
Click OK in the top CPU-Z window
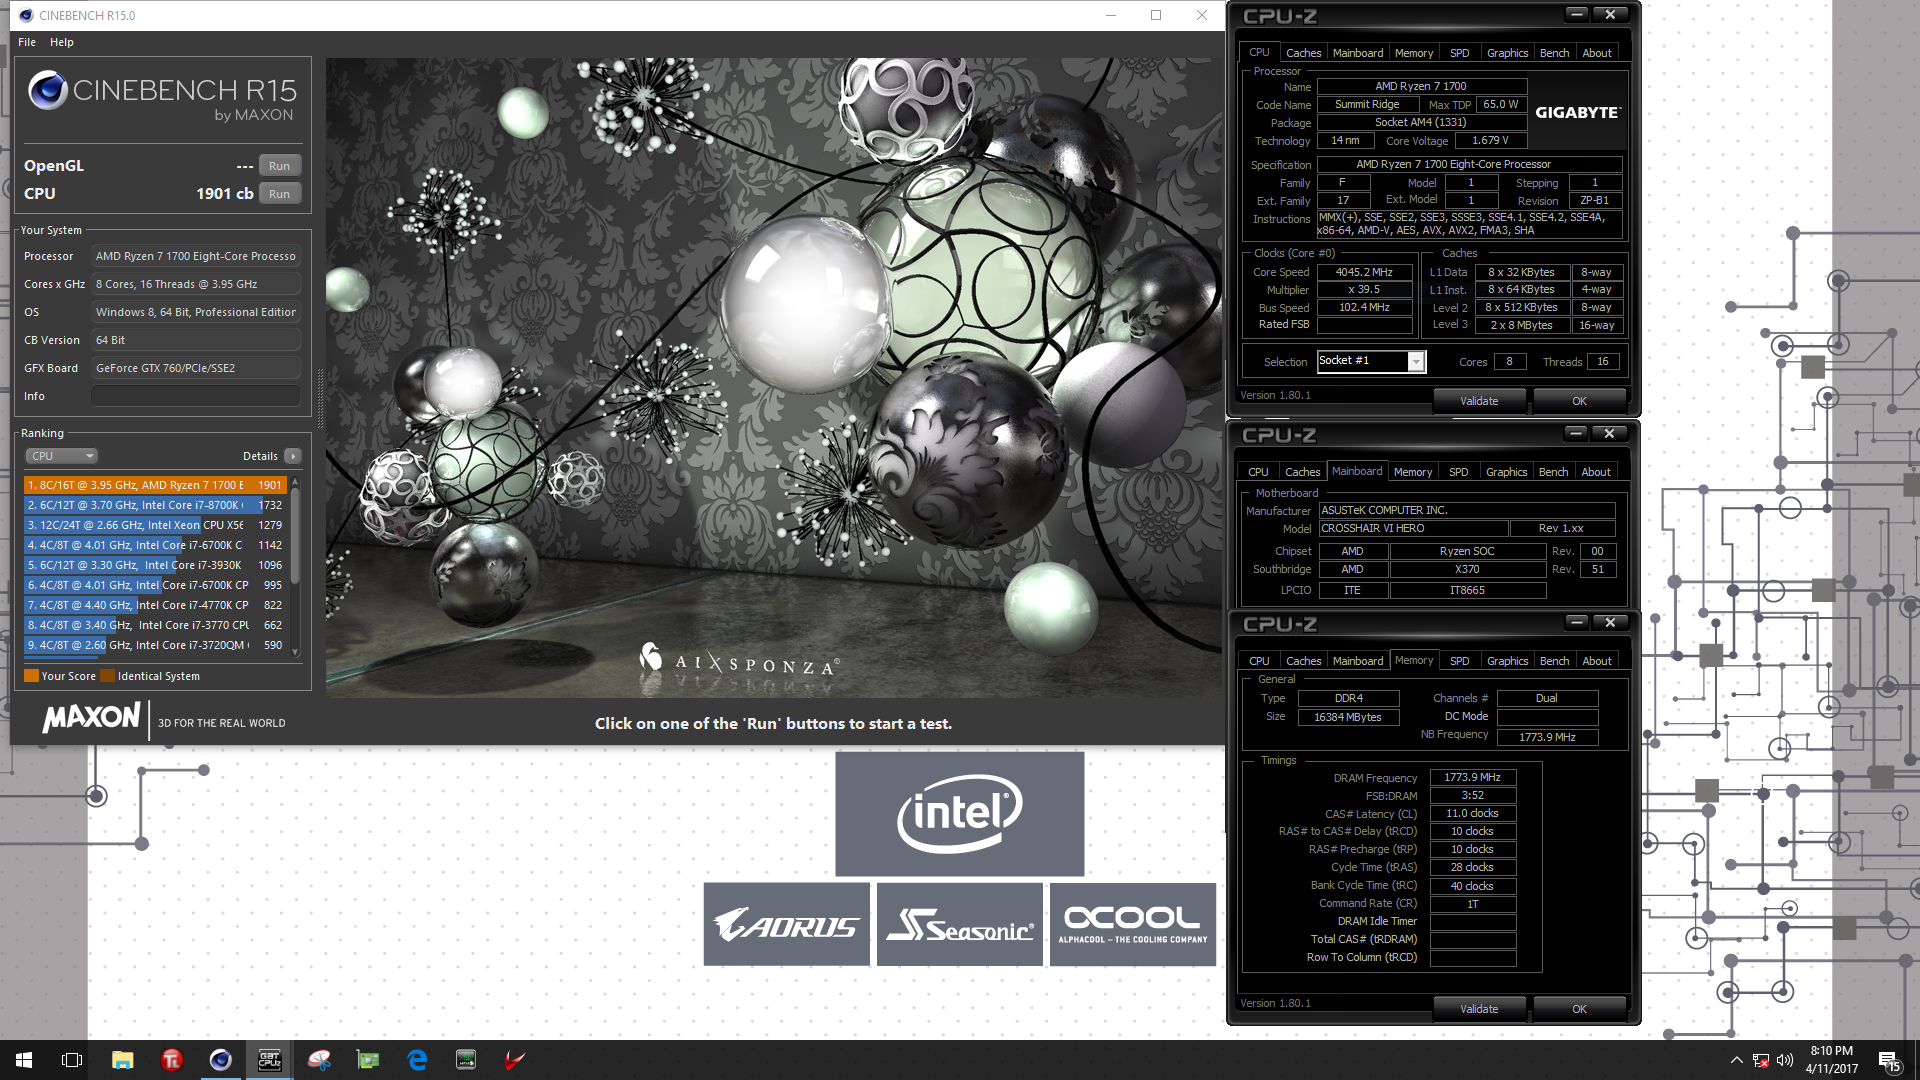coord(1579,401)
